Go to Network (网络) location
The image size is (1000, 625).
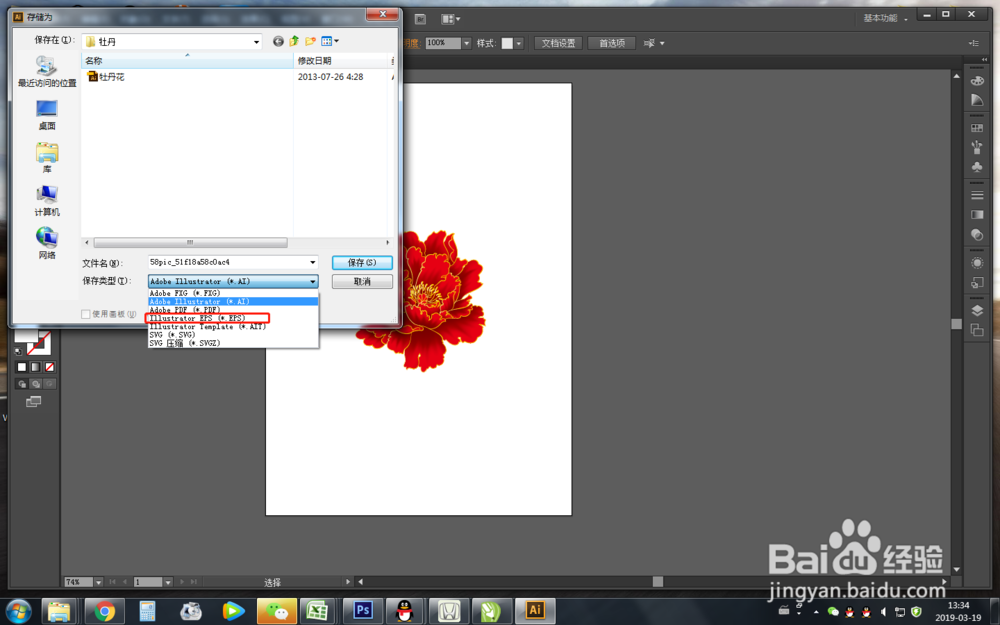[47, 244]
